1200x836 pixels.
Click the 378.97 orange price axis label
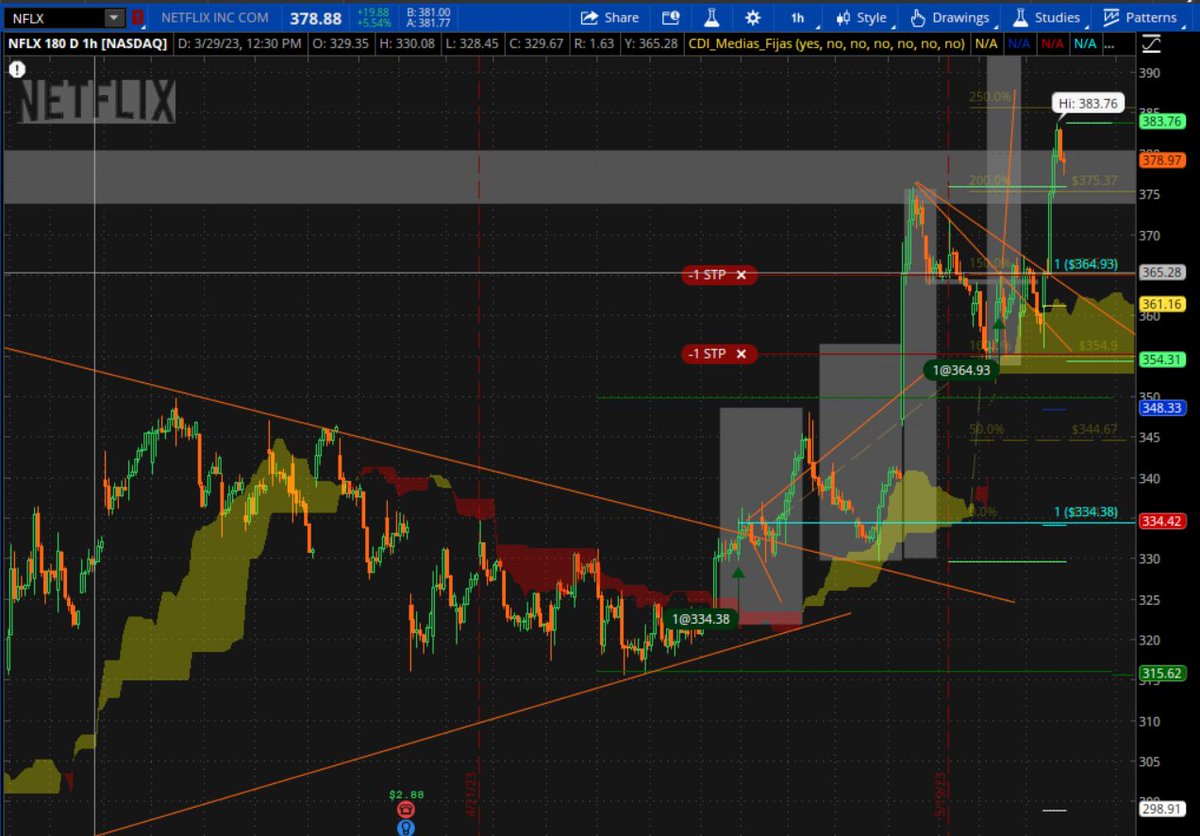point(1162,160)
